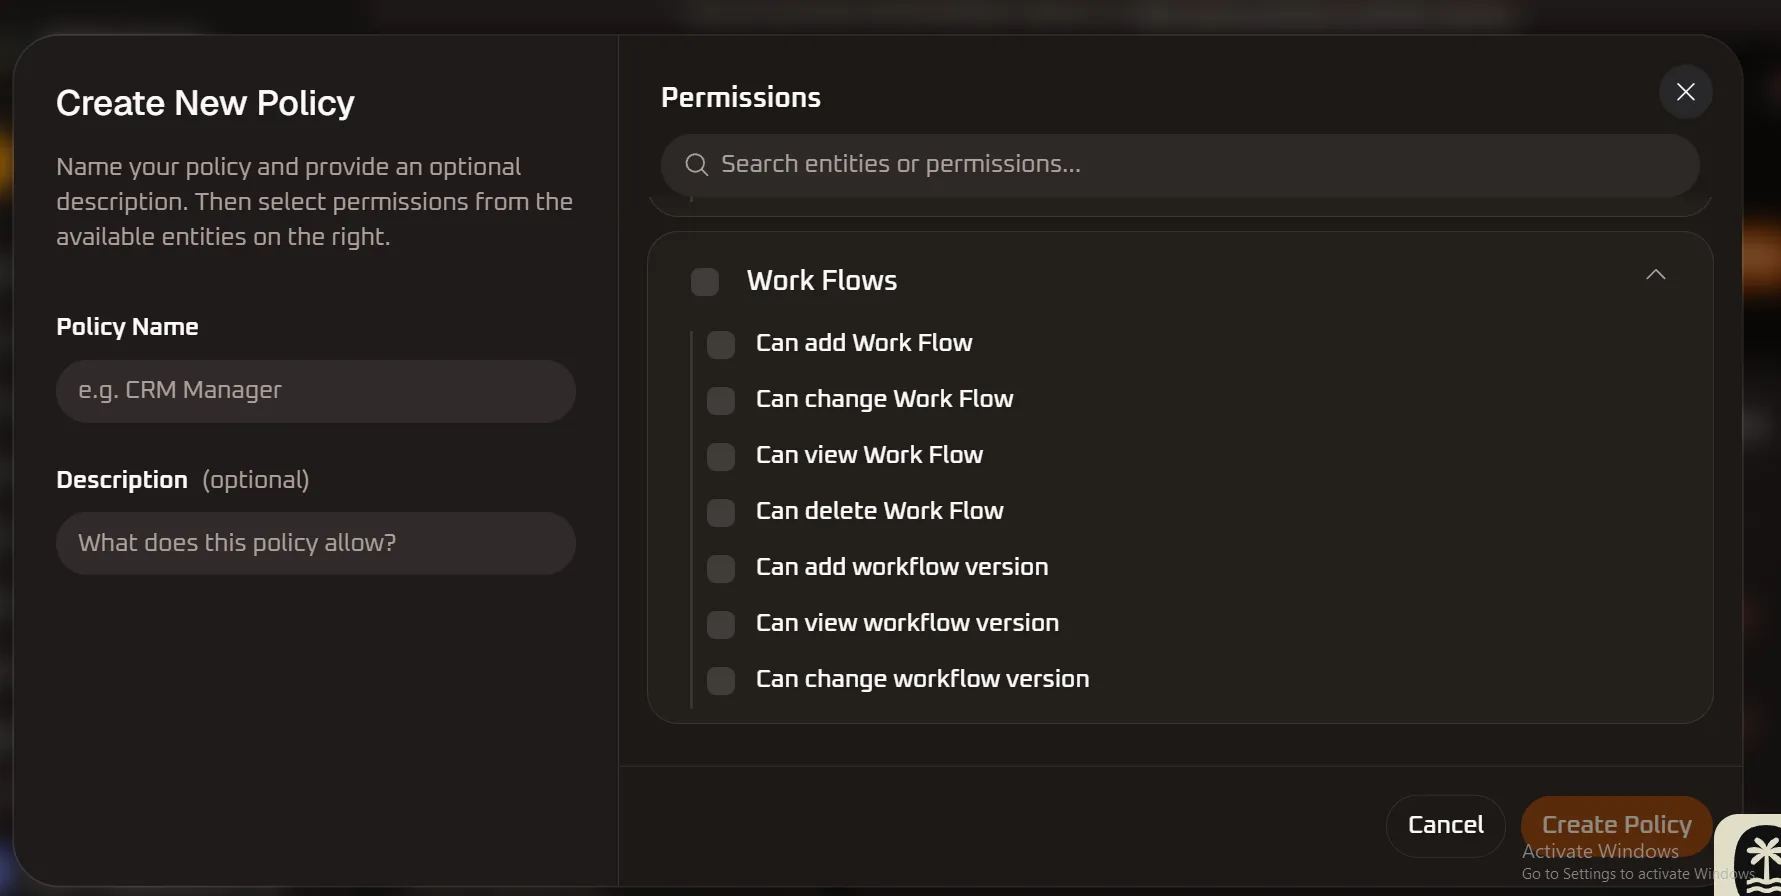Click the Create New Policy title
The height and width of the screenshot is (896, 1781).
[x=205, y=103]
